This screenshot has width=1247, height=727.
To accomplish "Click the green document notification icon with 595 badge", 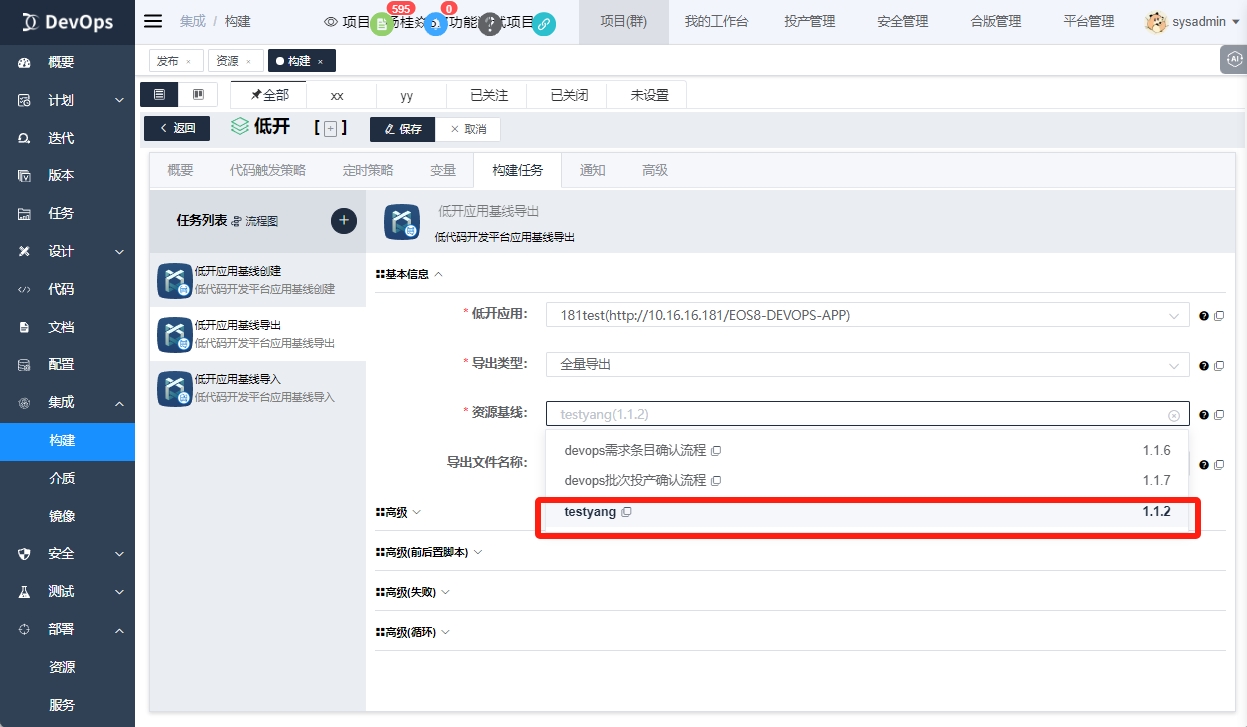I will click(x=381, y=25).
